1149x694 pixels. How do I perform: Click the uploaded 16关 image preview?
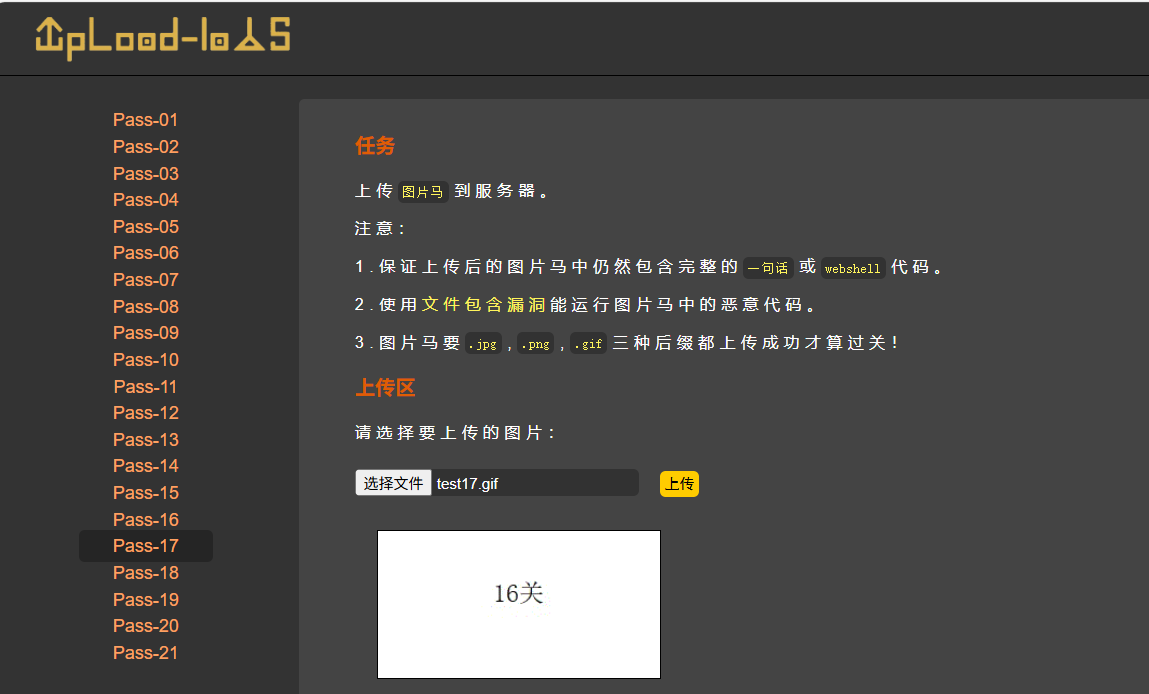[519, 605]
